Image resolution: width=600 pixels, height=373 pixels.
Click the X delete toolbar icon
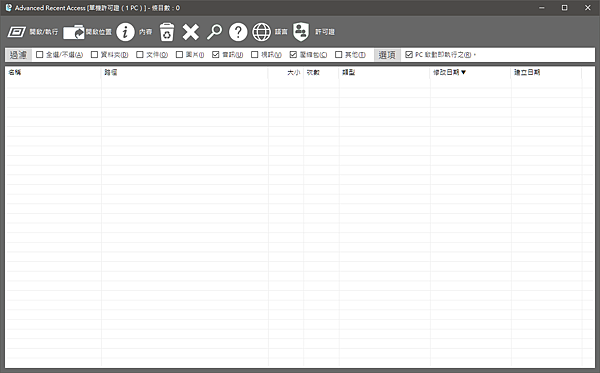pyautogui.click(x=191, y=32)
